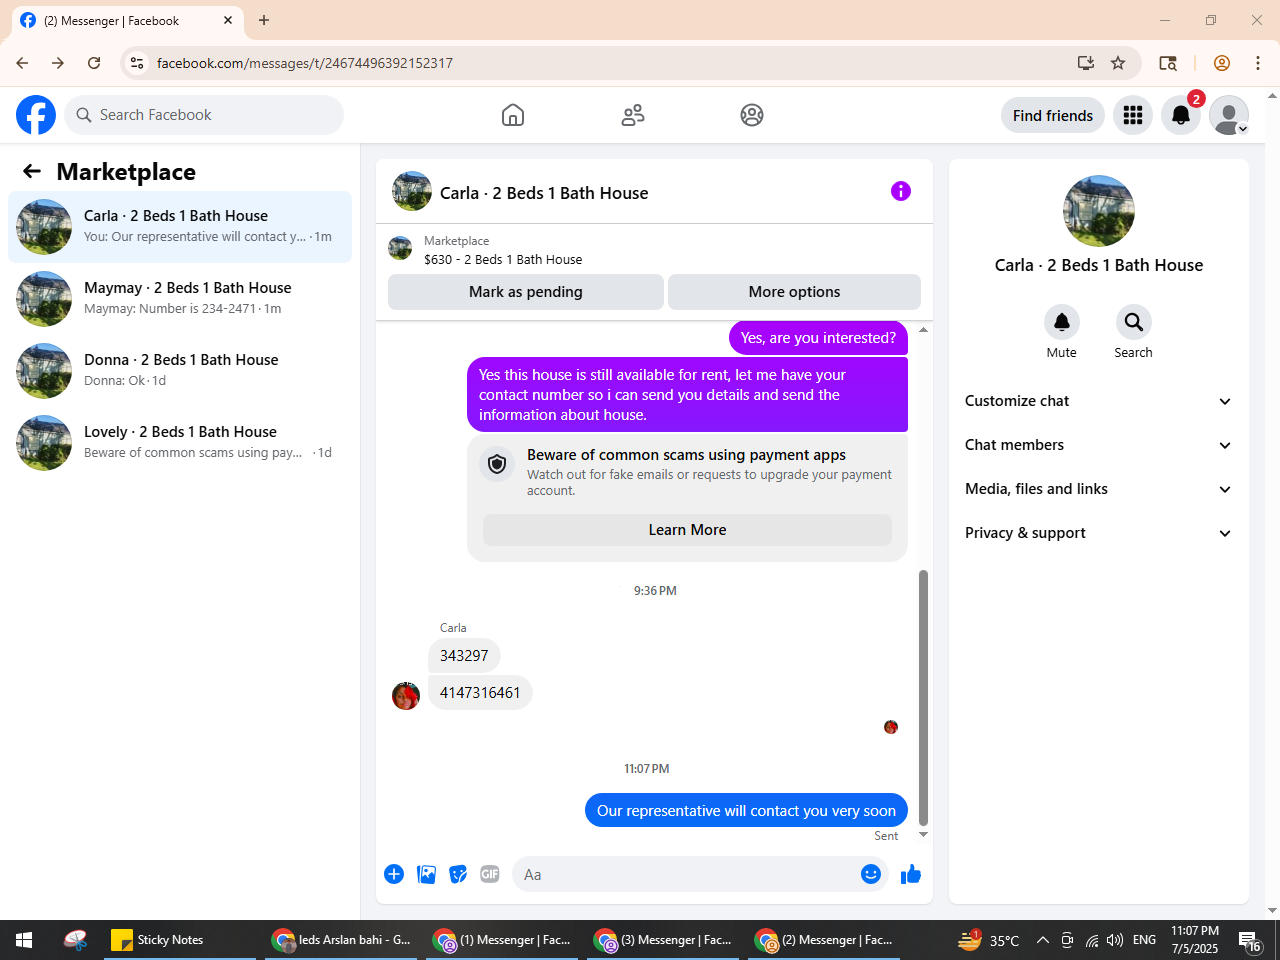The height and width of the screenshot is (960, 1280).
Task: Click Find friends button
Action: pyautogui.click(x=1053, y=115)
